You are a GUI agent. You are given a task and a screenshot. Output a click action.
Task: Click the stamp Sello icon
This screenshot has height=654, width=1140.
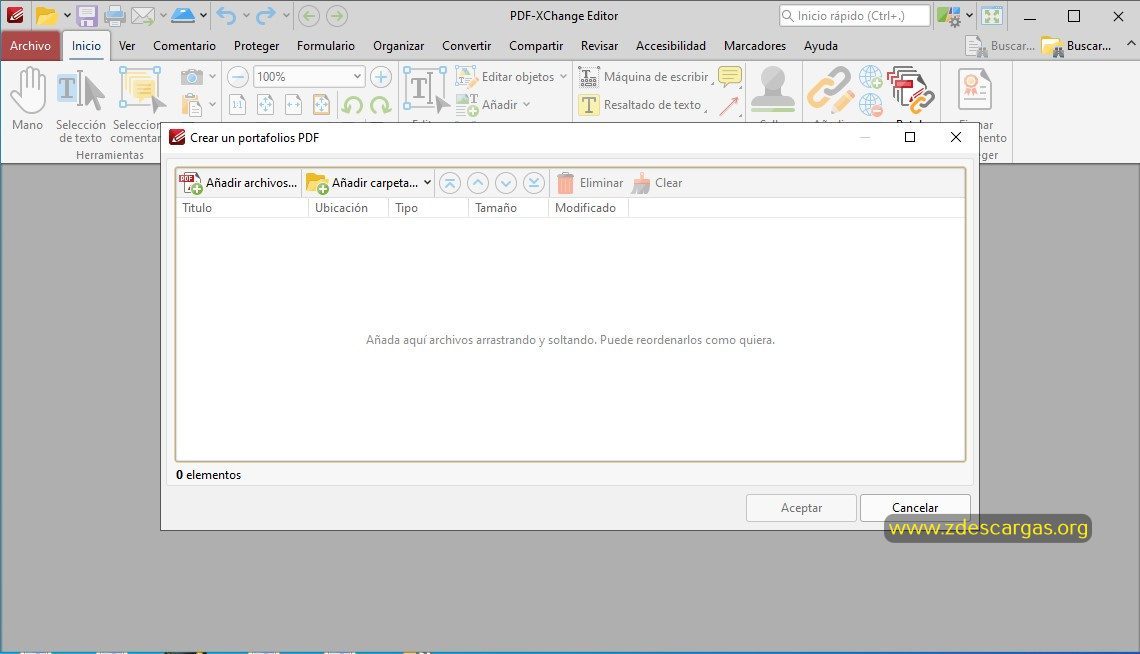coord(773,91)
